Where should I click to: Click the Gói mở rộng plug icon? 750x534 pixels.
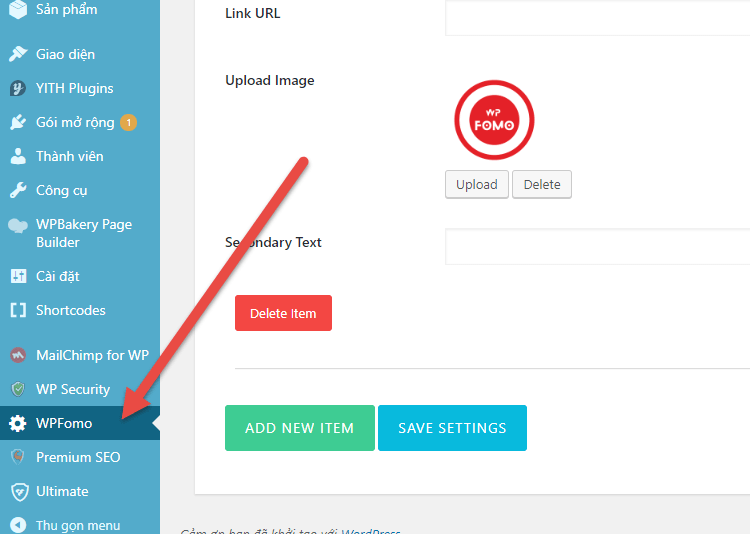(18, 122)
